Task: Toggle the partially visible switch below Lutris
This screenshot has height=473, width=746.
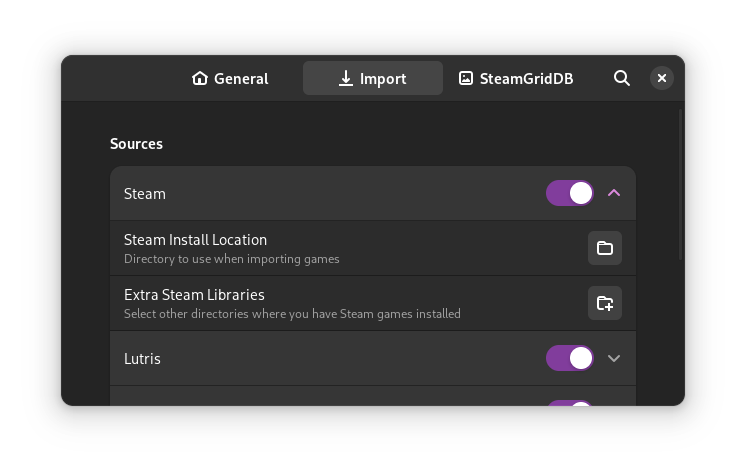Action: 570,403
